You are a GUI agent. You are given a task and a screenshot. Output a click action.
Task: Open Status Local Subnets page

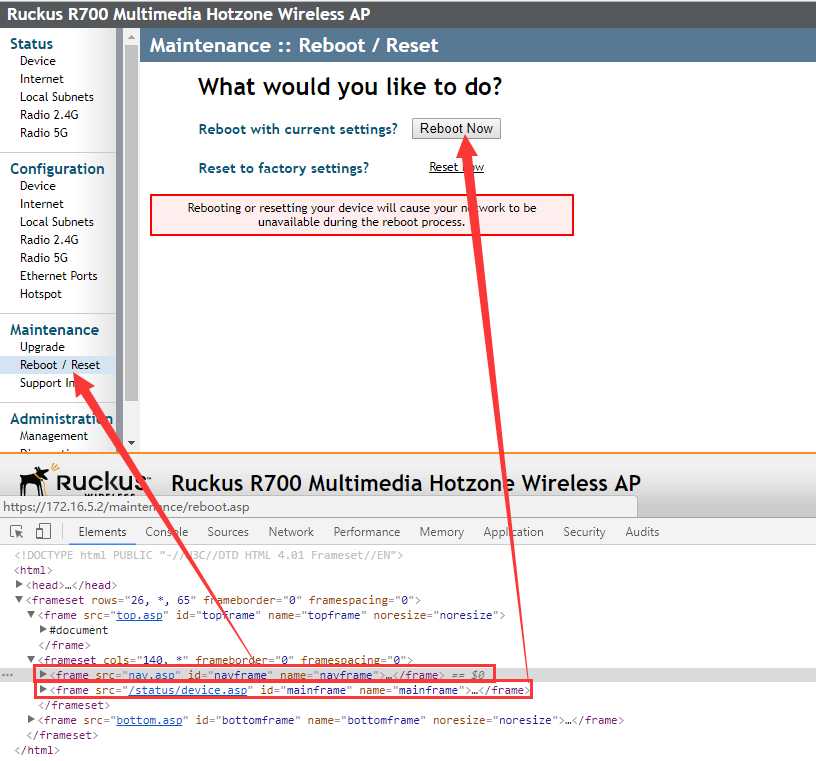(57, 97)
